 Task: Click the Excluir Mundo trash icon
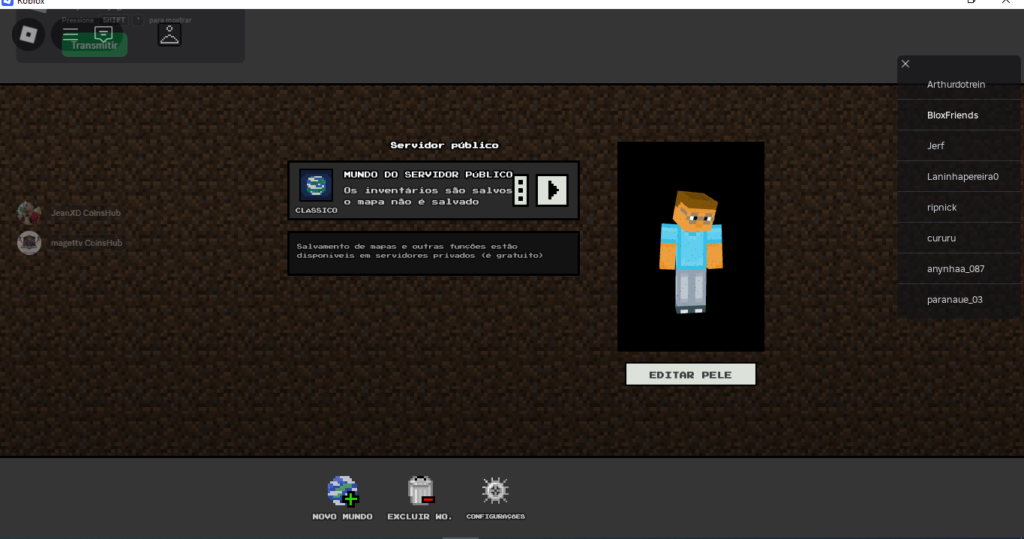[420, 491]
